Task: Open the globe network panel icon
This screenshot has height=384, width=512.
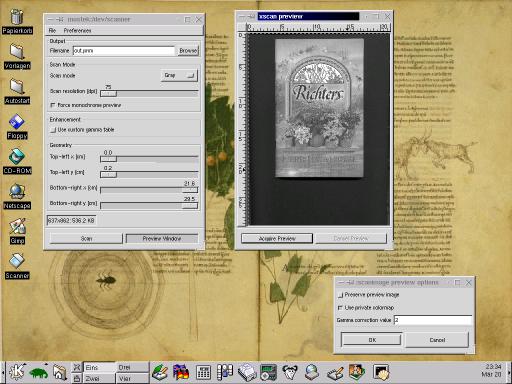Action: tap(312, 372)
